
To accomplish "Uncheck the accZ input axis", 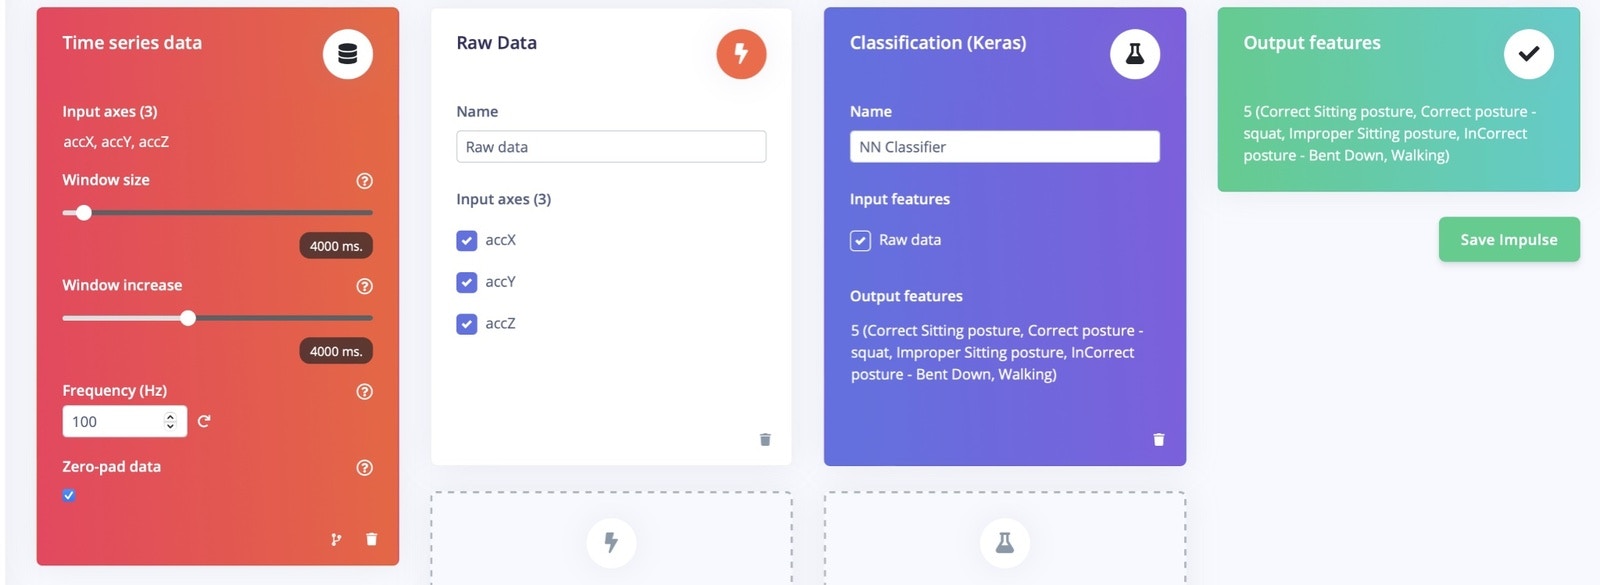I will click(x=467, y=324).
